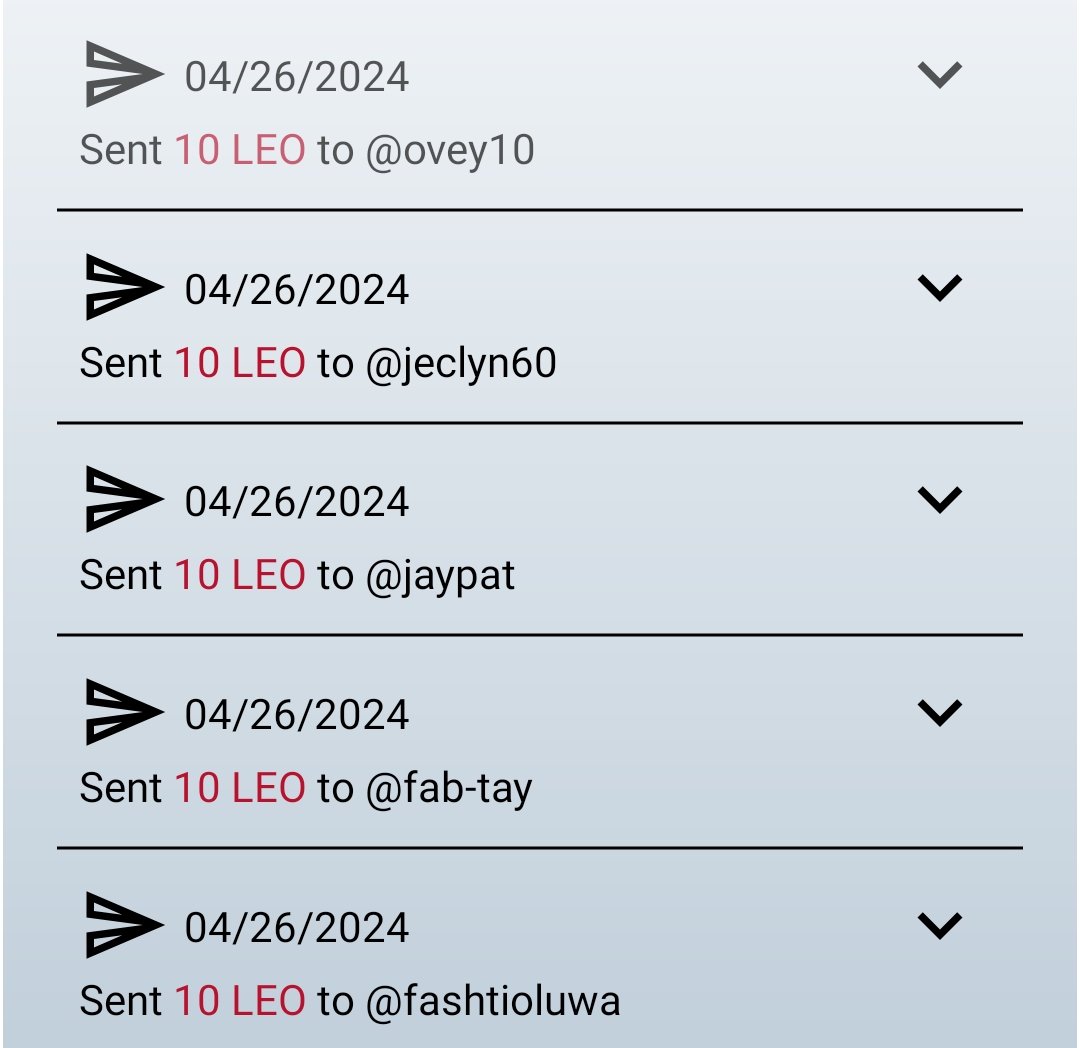Open the chevron for the @fab-tay transfer

[939, 712]
